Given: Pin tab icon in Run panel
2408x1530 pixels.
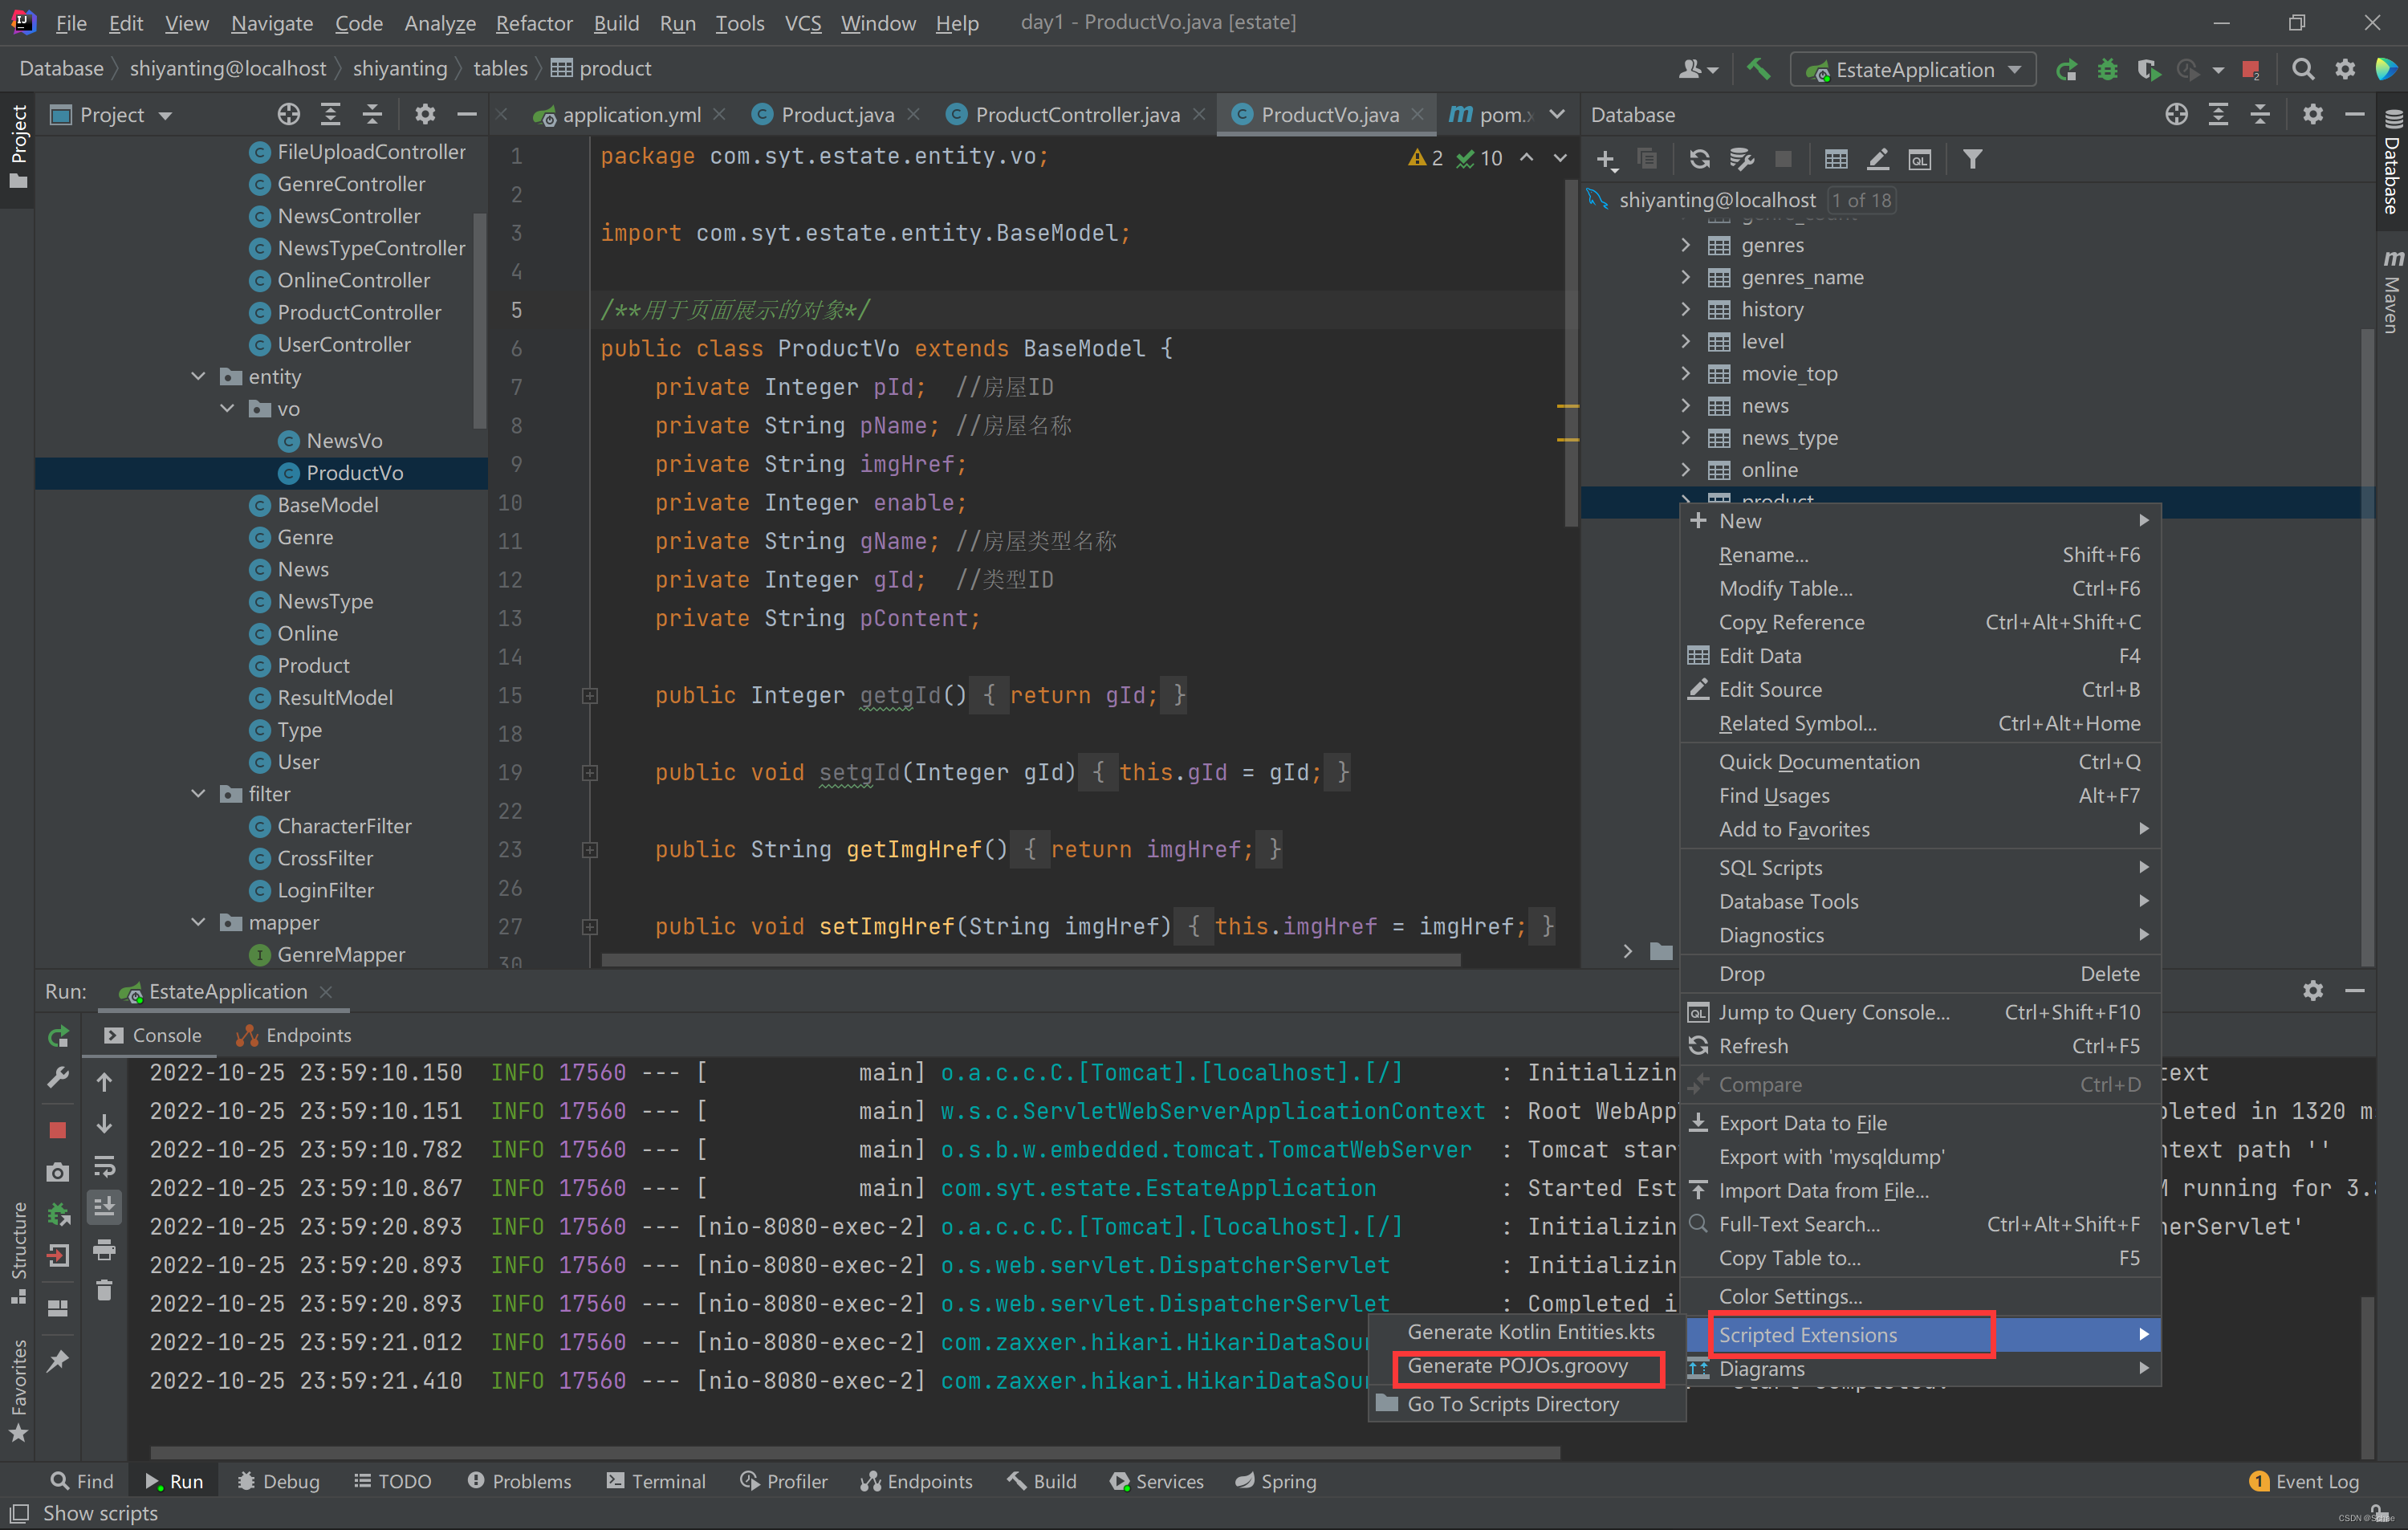Looking at the screenshot, I should click(58, 1360).
